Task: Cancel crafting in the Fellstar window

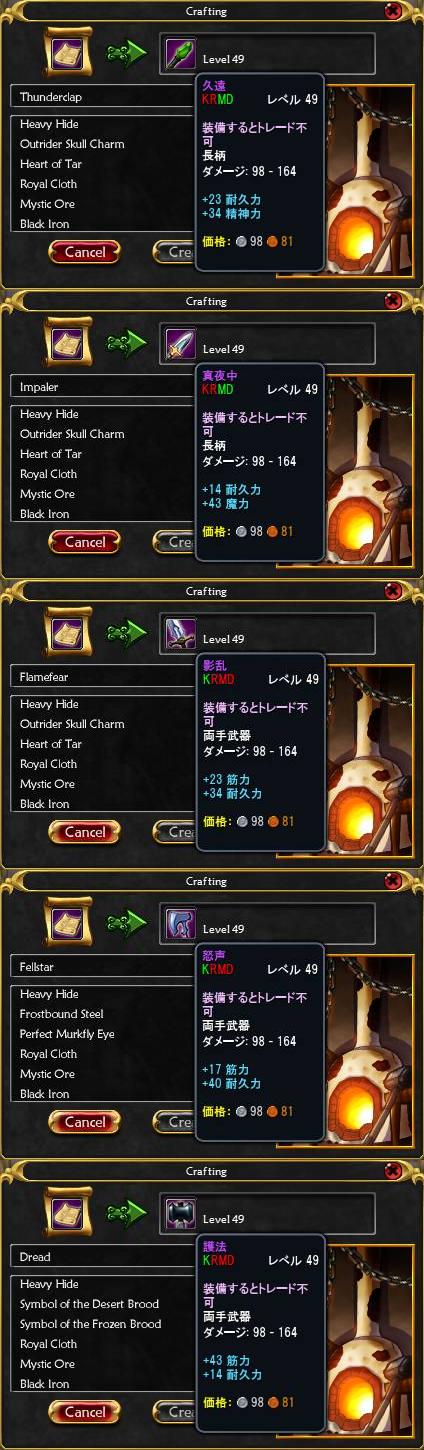Action: (x=85, y=1122)
